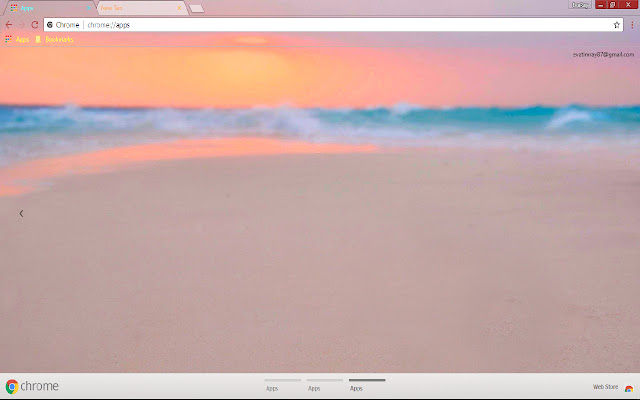Open a new tab with the tab-strip button
The image size is (640, 400).
pos(197,9)
